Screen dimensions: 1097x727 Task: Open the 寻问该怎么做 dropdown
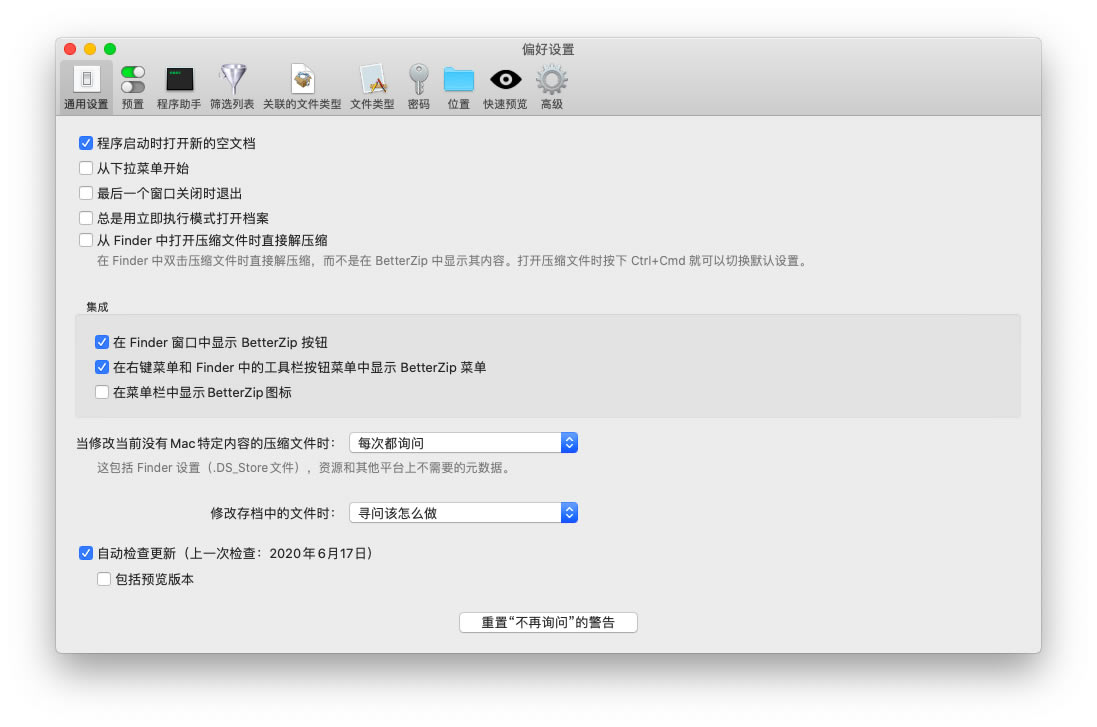(x=463, y=513)
